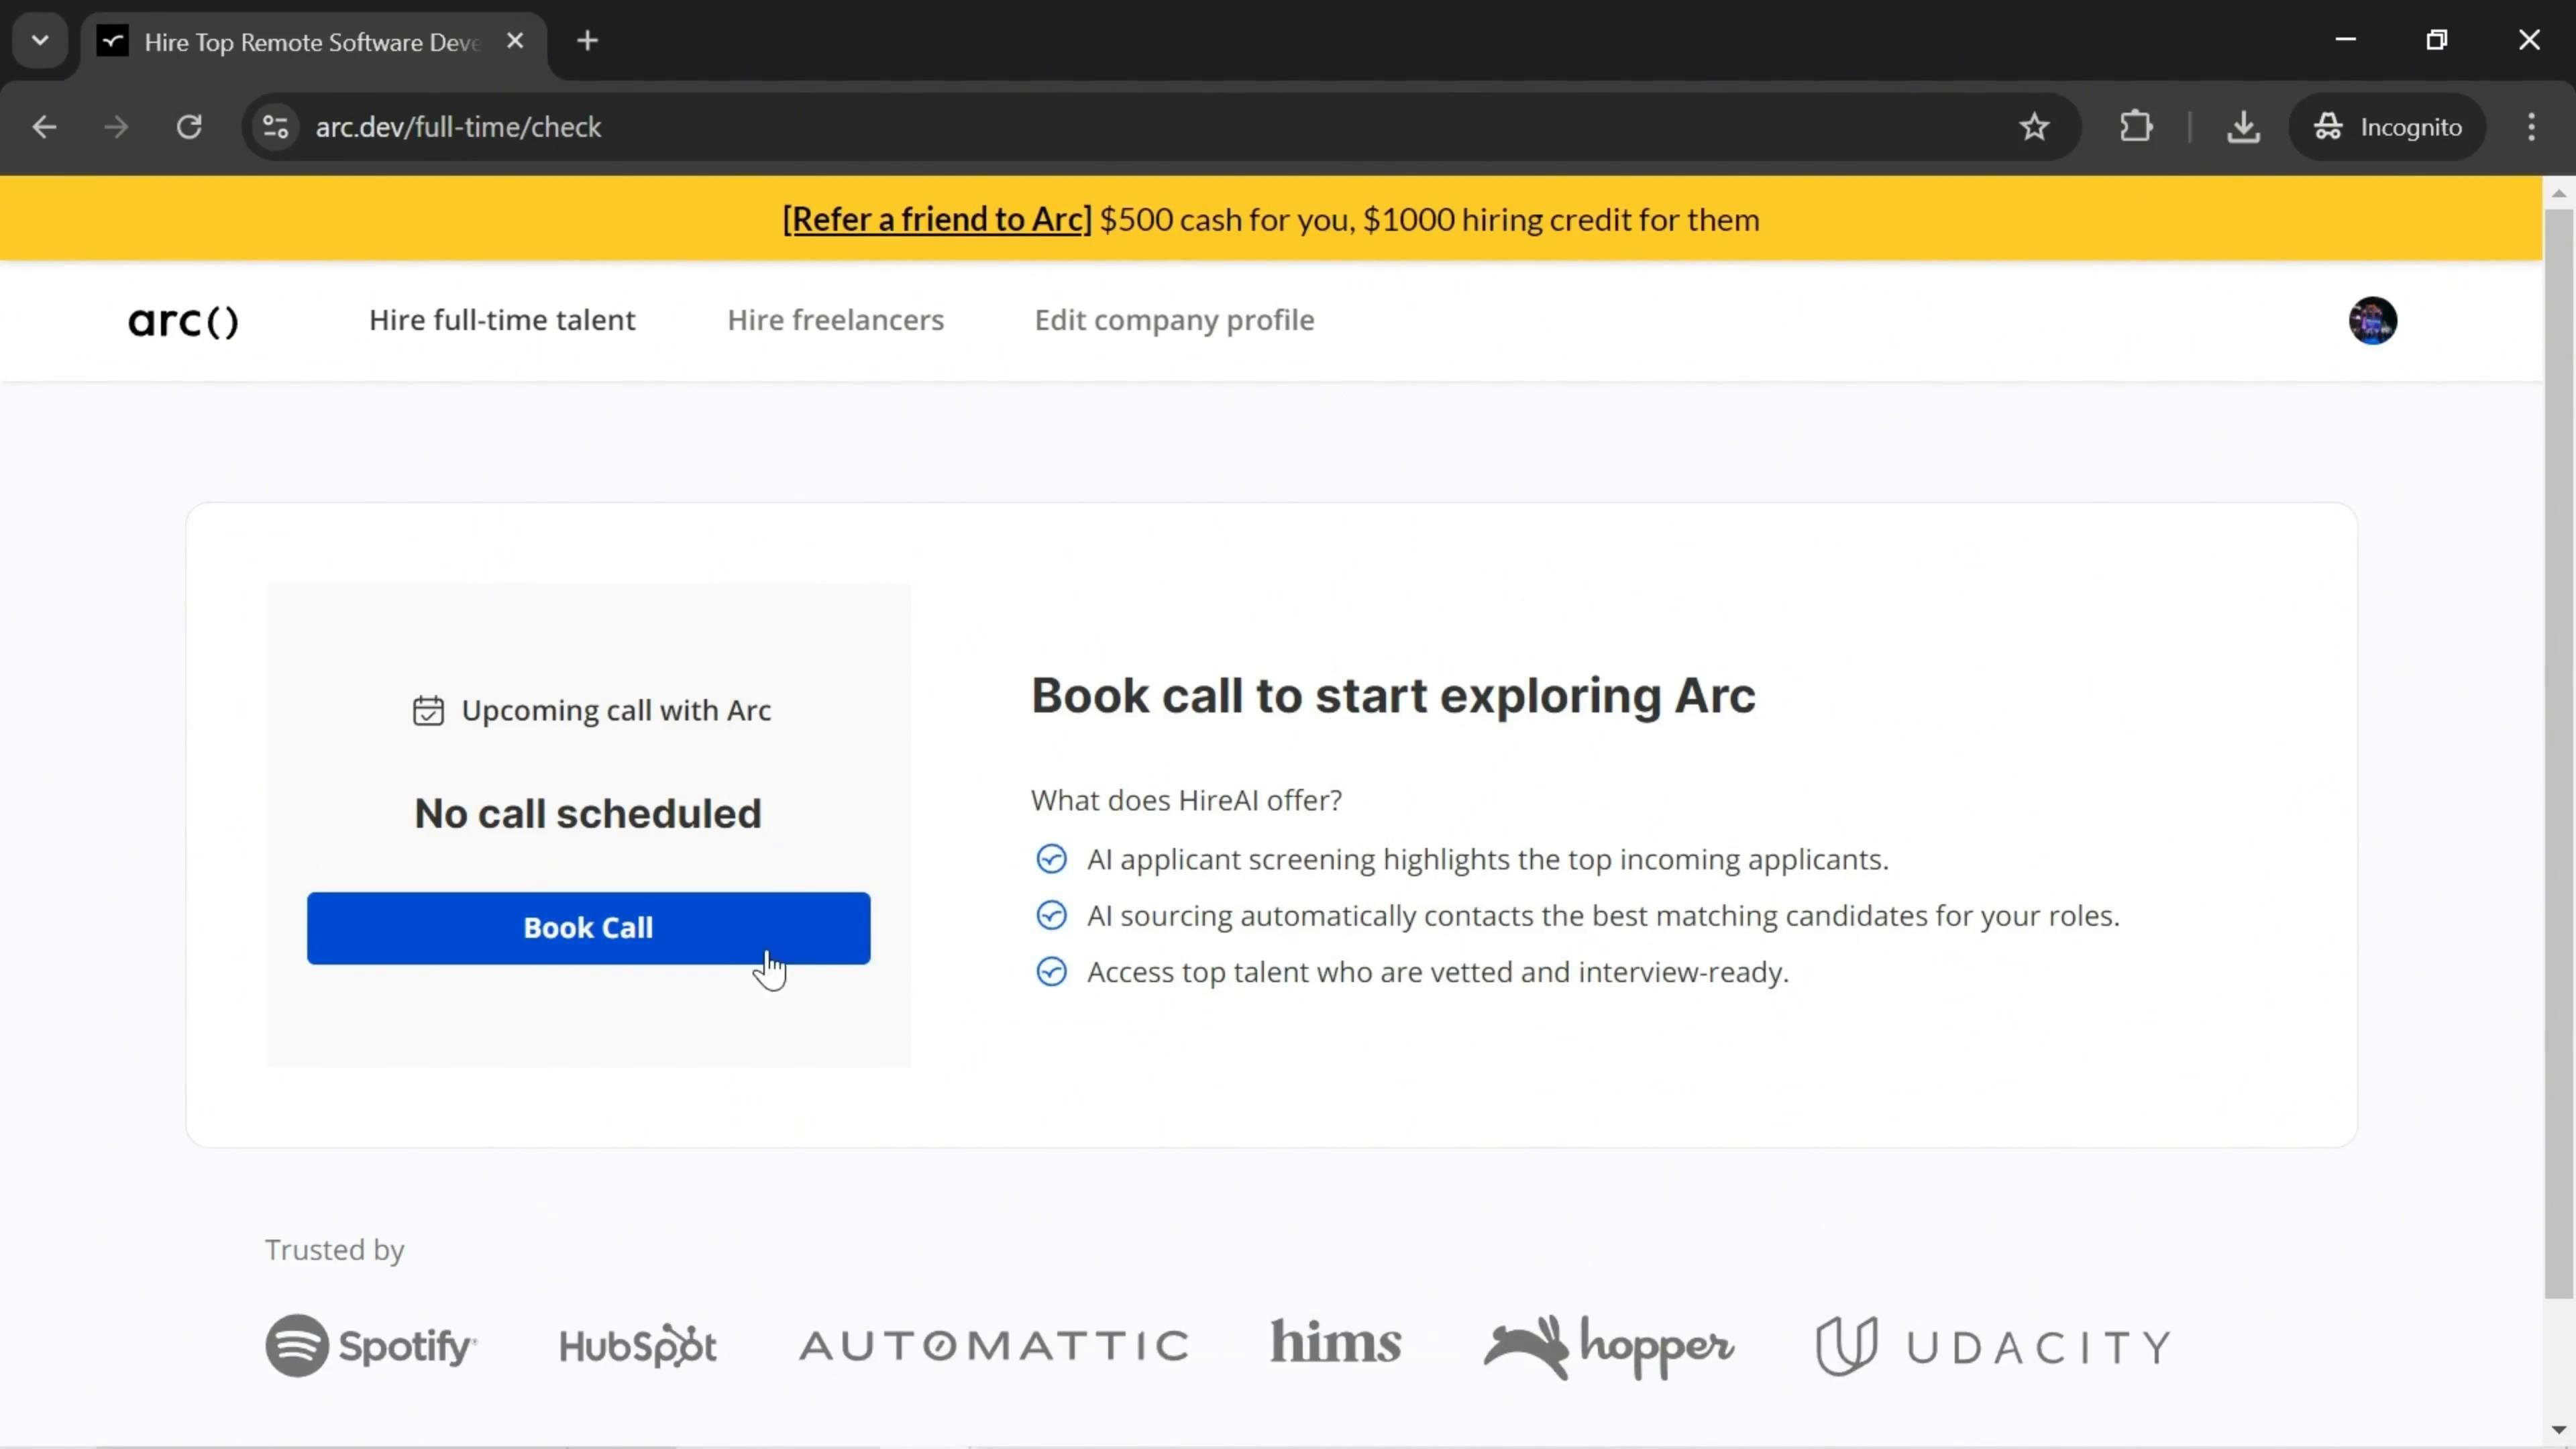This screenshot has height=1449, width=2576.
Task: Bookmark this page with star icon
Action: (2034, 127)
